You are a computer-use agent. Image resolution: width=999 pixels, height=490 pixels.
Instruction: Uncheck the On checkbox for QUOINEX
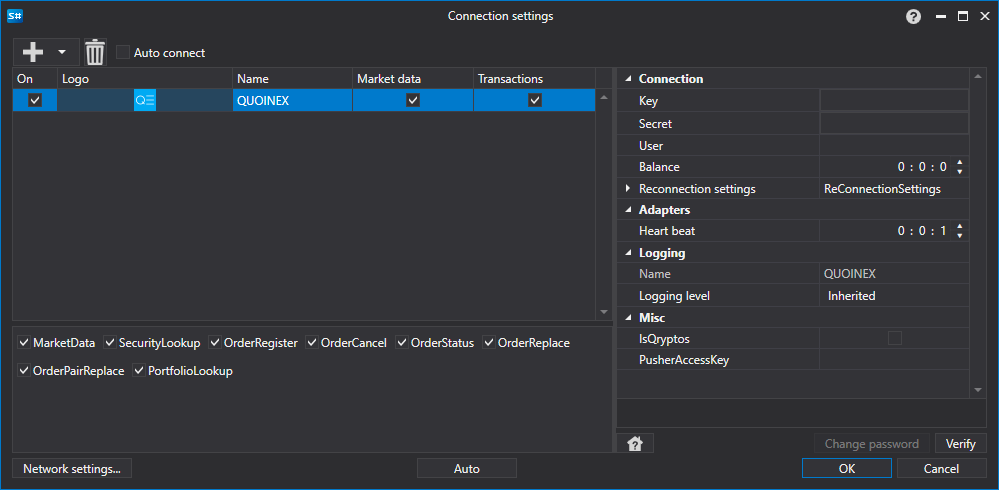click(35, 100)
